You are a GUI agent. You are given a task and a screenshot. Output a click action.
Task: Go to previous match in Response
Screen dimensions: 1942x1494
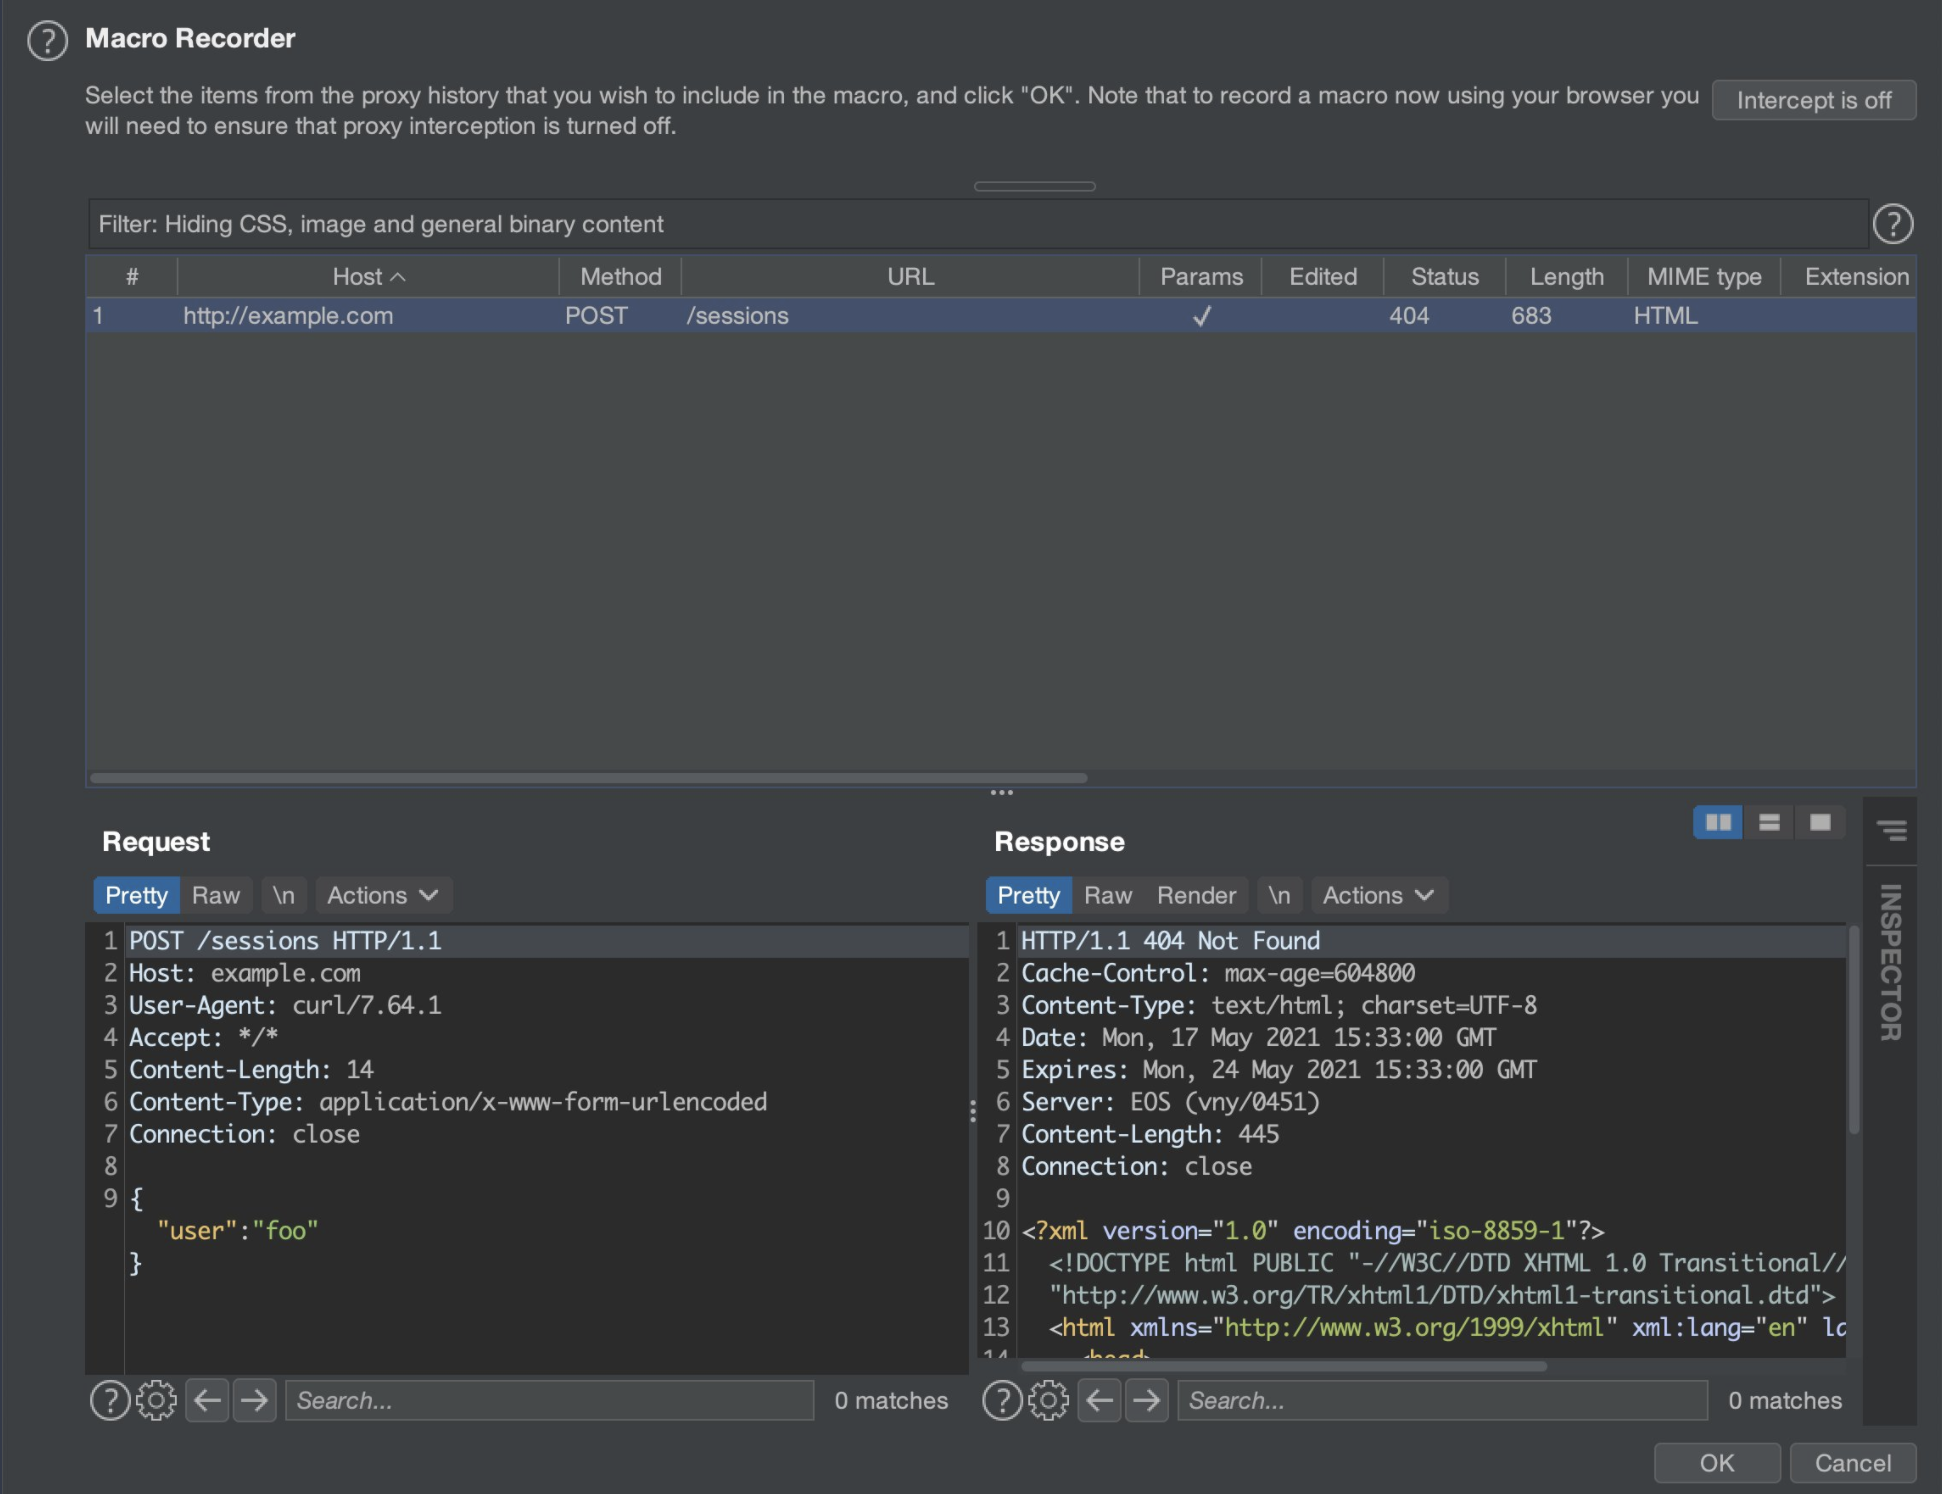[1099, 1400]
